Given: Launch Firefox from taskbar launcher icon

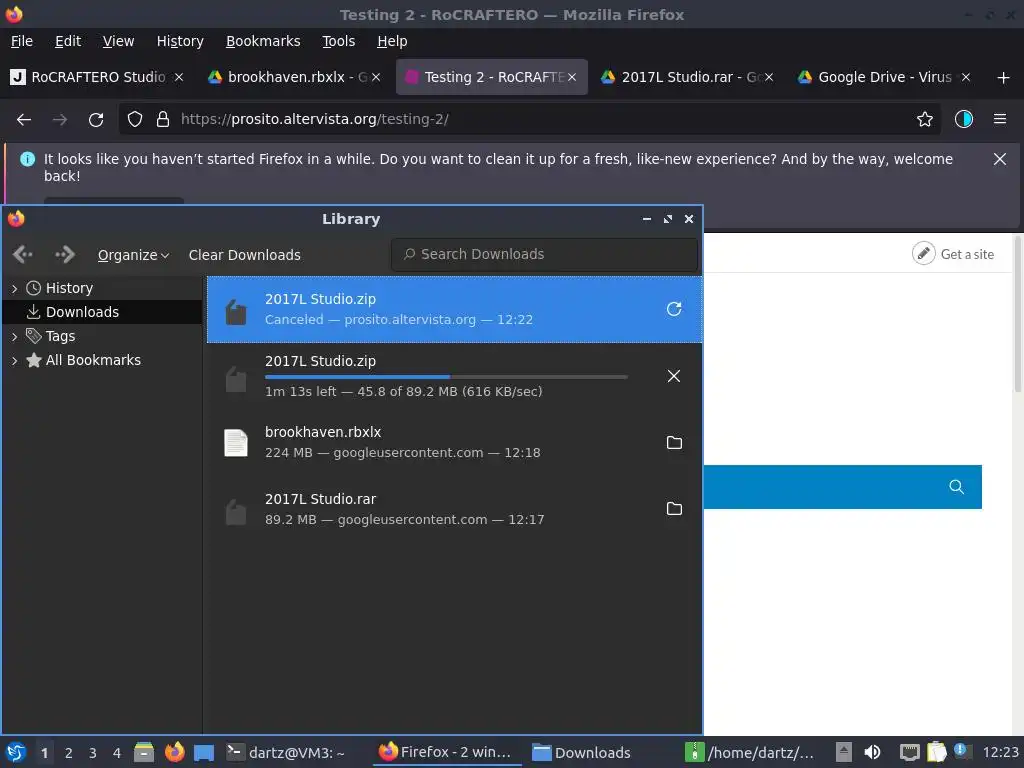Looking at the screenshot, I should pyautogui.click(x=174, y=752).
